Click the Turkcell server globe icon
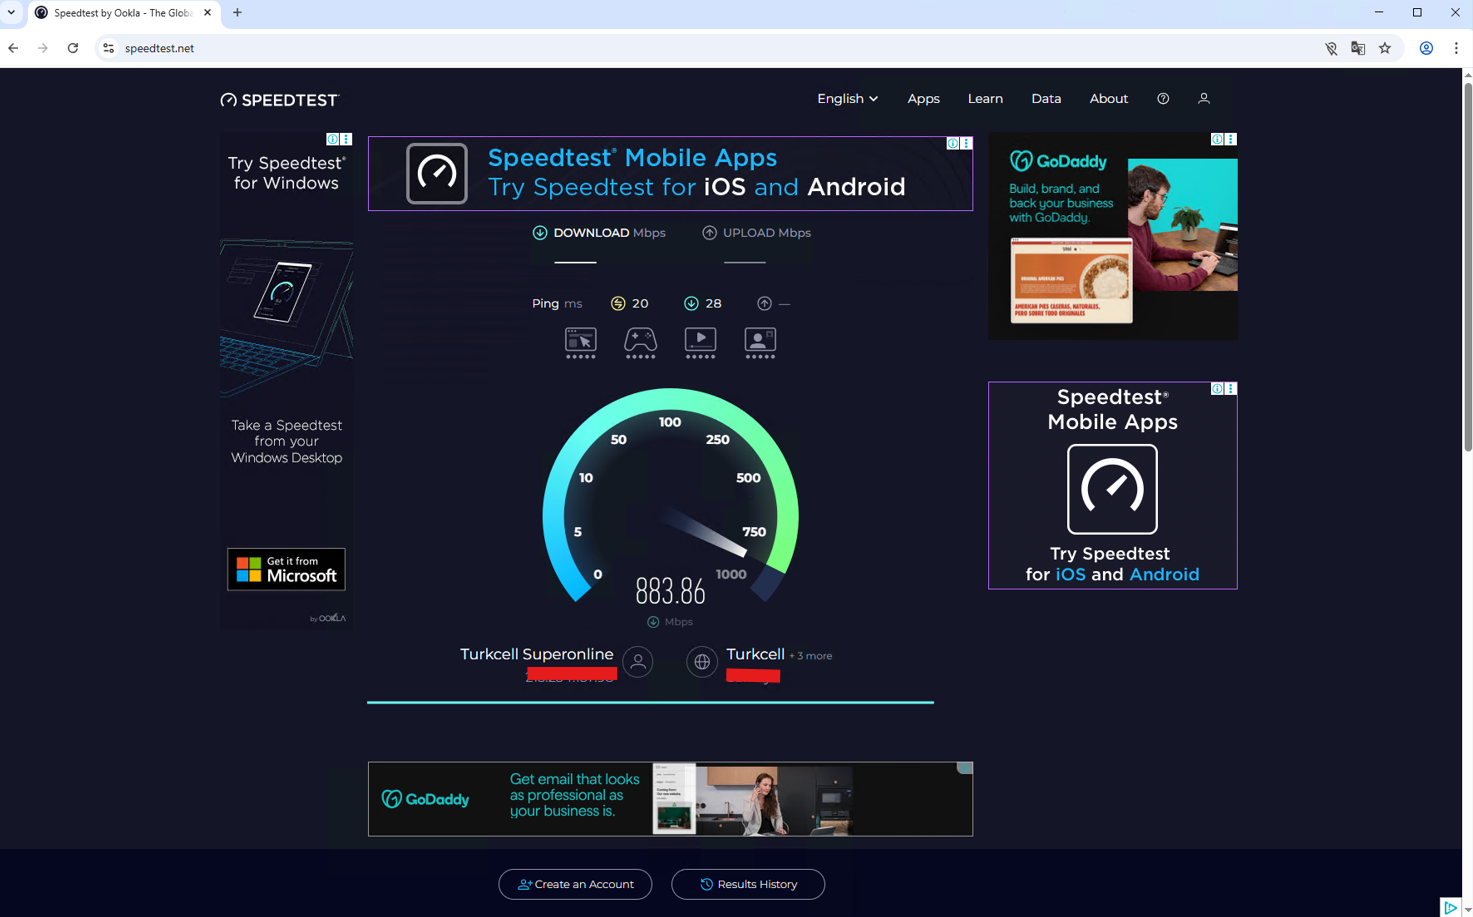The width and height of the screenshot is (1473, 917). click(x=702, y=662)
